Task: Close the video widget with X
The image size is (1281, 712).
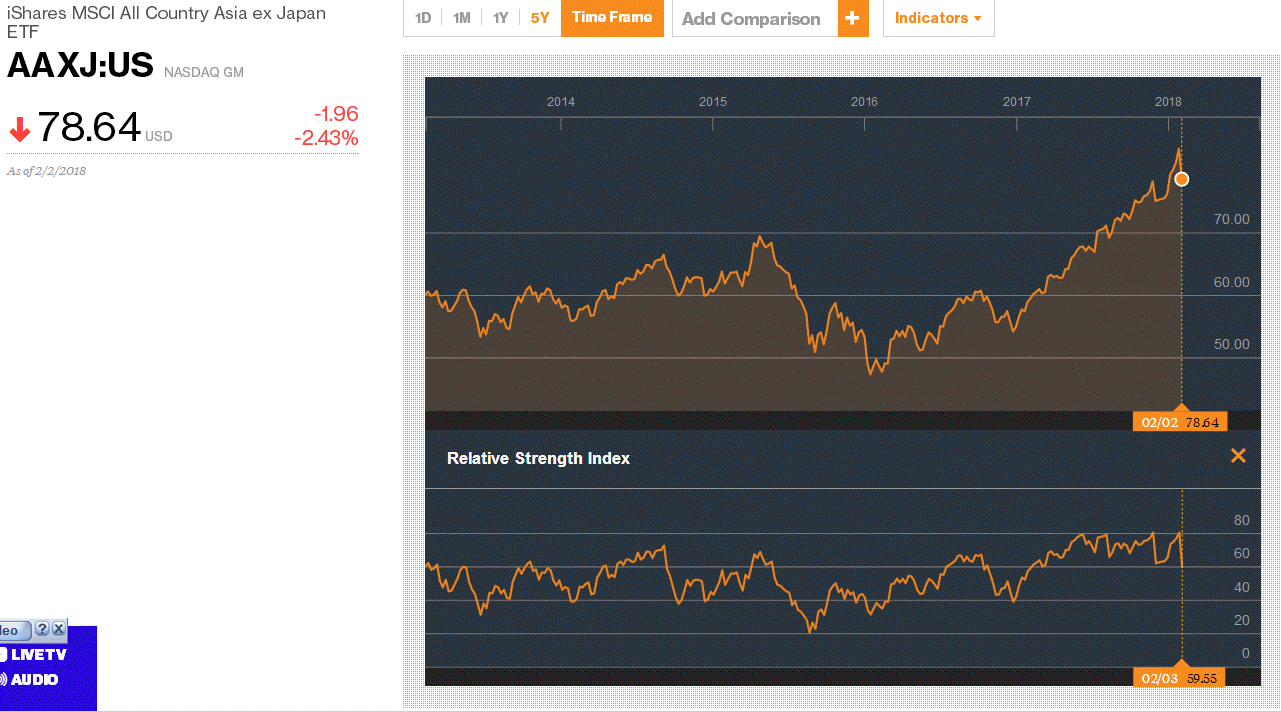Action: [59, 629]
